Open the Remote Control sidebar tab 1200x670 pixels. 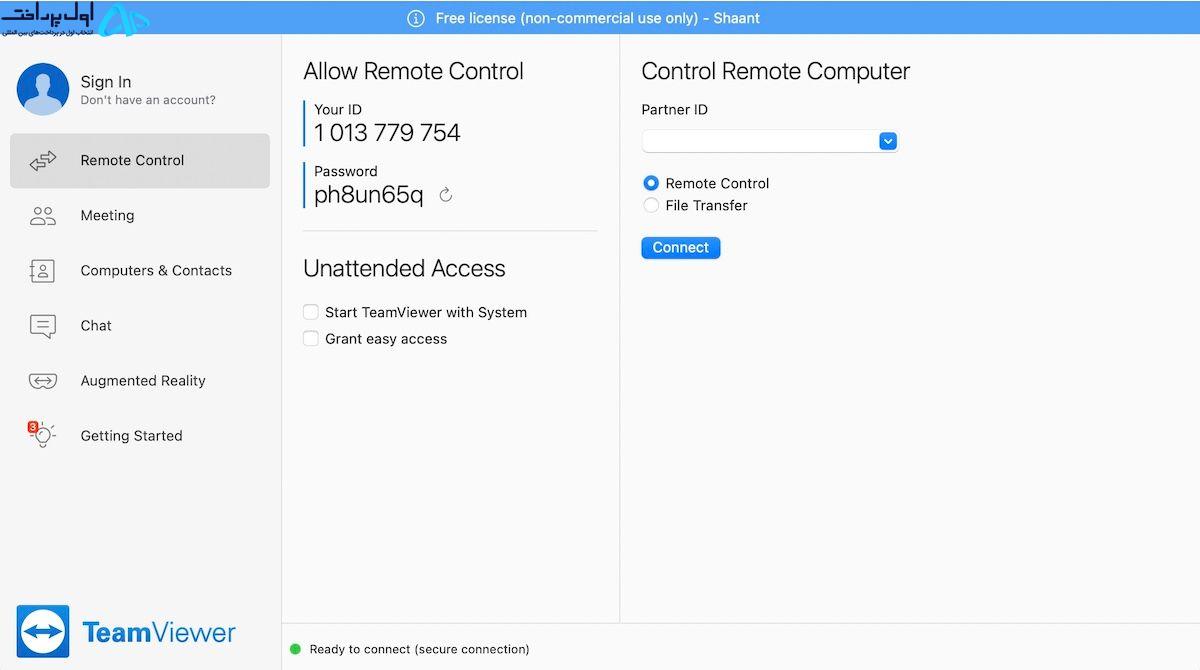point(140,161)
